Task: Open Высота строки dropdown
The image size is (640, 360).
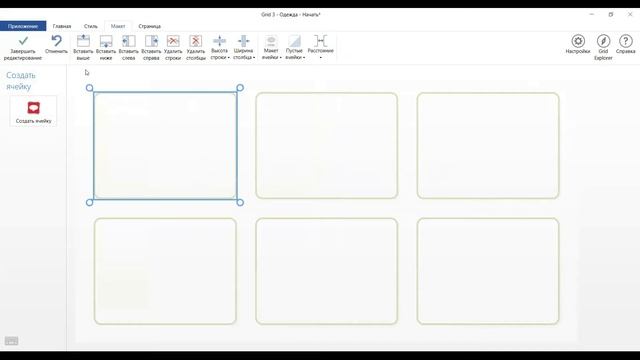Action: pos(220,47)
